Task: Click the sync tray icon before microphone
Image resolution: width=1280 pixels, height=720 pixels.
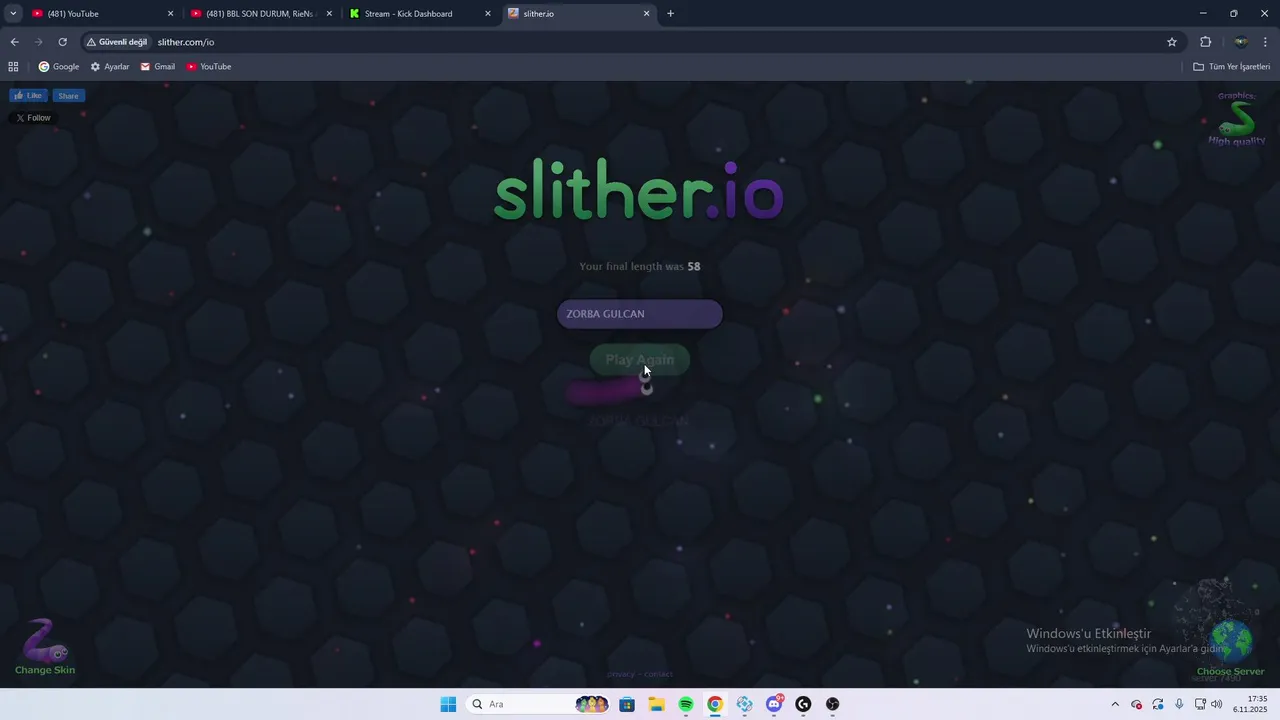Action: [1158, 704]
